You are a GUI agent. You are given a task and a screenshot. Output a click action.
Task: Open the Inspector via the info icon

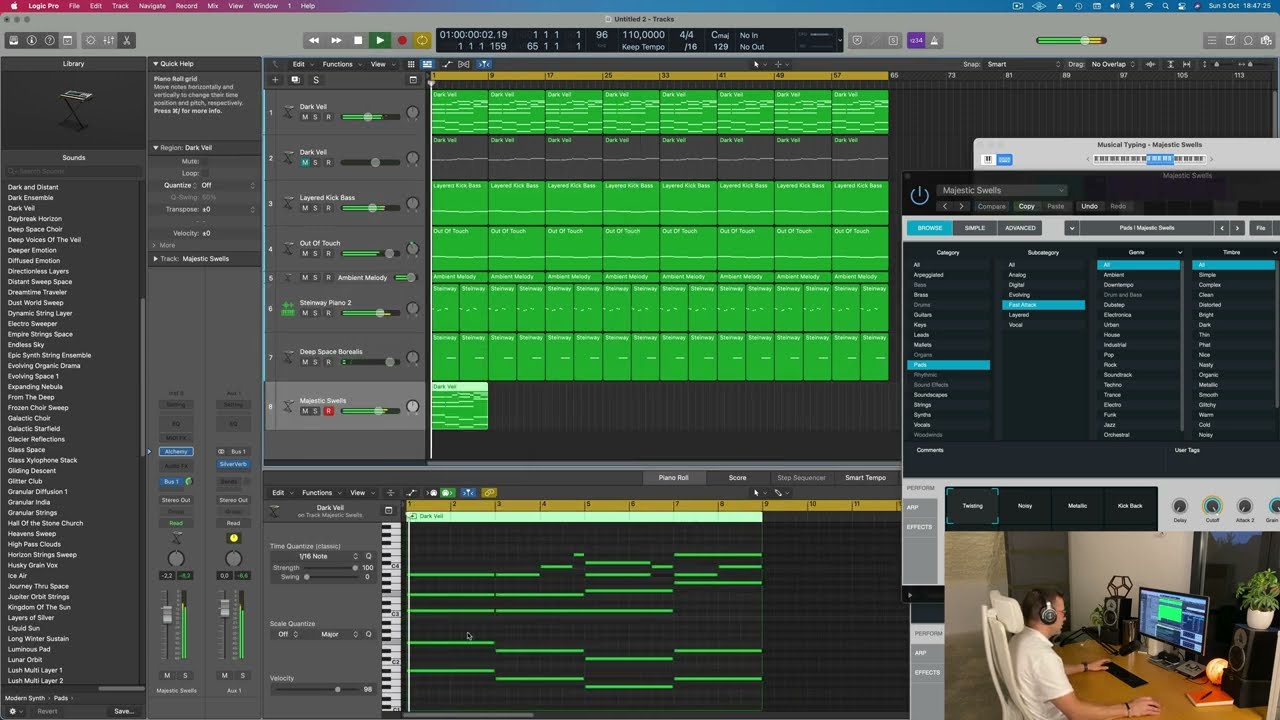32,40
